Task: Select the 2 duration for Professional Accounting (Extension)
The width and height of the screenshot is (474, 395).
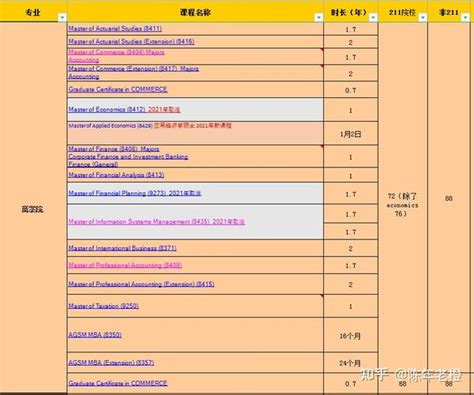Action: (x=351, y=284)
